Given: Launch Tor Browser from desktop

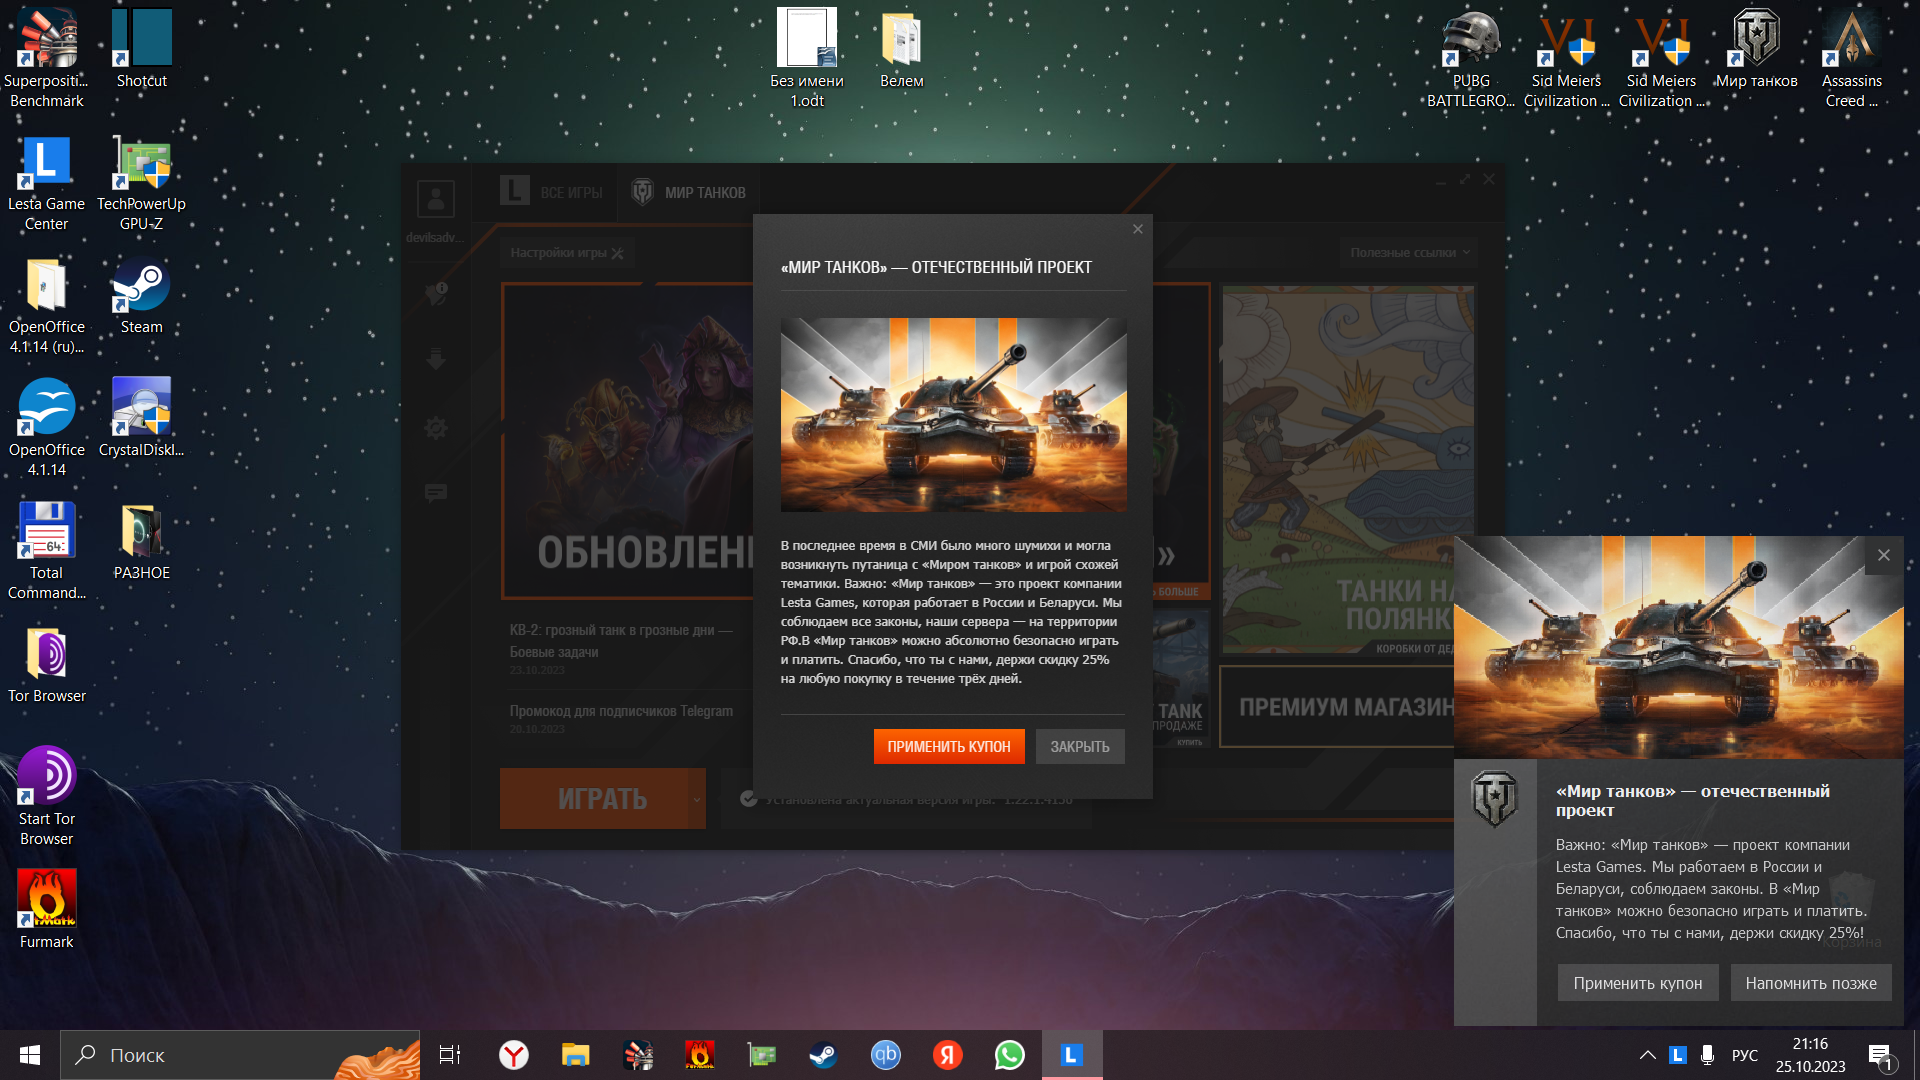Looking at the screenshot, I should click(47, 666).
